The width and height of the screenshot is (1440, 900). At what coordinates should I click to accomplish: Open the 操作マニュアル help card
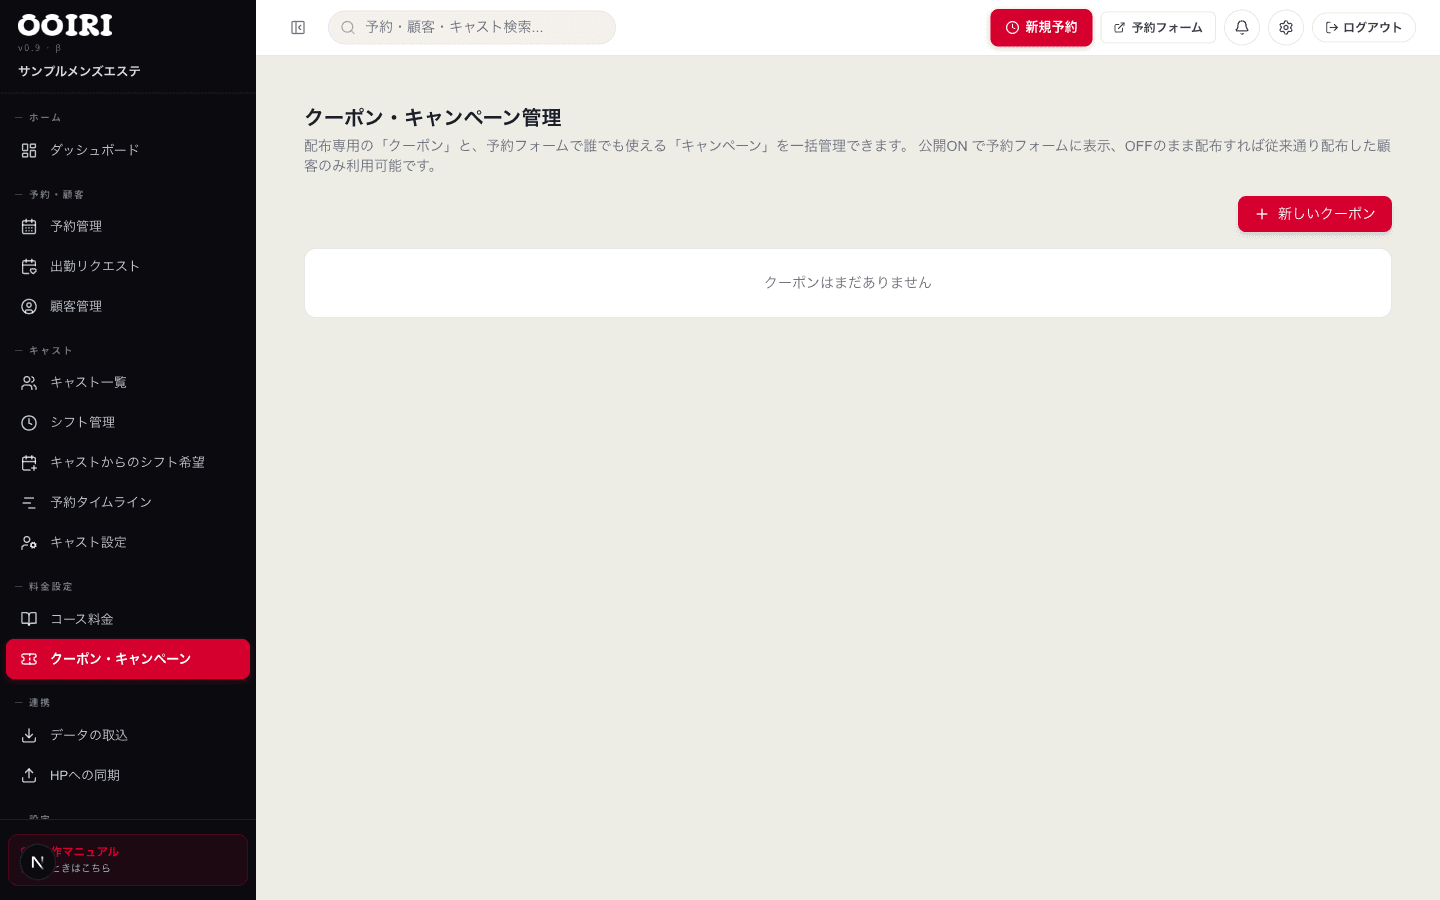tap(128, 860)
